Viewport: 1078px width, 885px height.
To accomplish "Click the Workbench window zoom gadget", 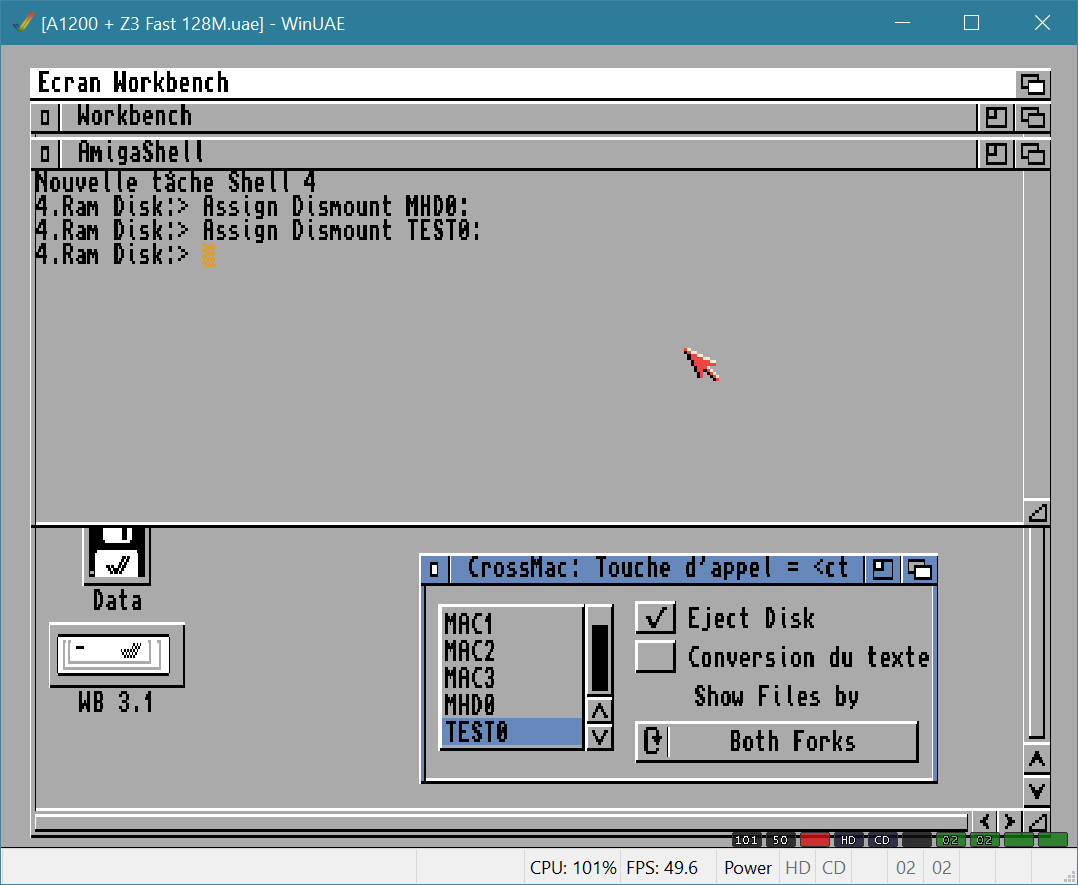I will tap(996, 118).
